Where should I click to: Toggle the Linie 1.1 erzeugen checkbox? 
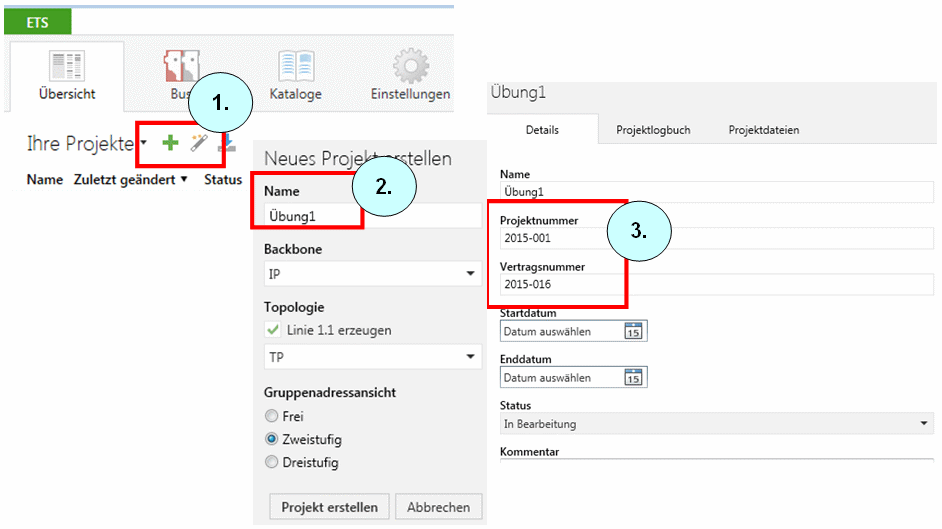pyautogui.click(x=273, y=330)
